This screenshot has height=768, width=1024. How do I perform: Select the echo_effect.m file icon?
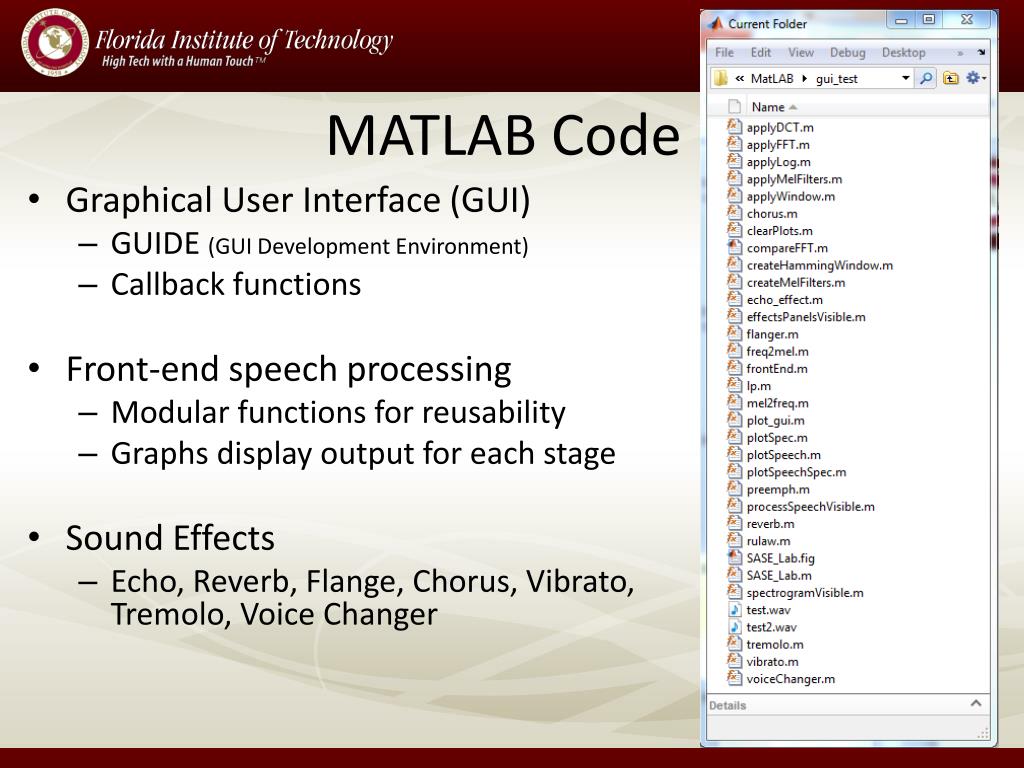coord(735,298)
